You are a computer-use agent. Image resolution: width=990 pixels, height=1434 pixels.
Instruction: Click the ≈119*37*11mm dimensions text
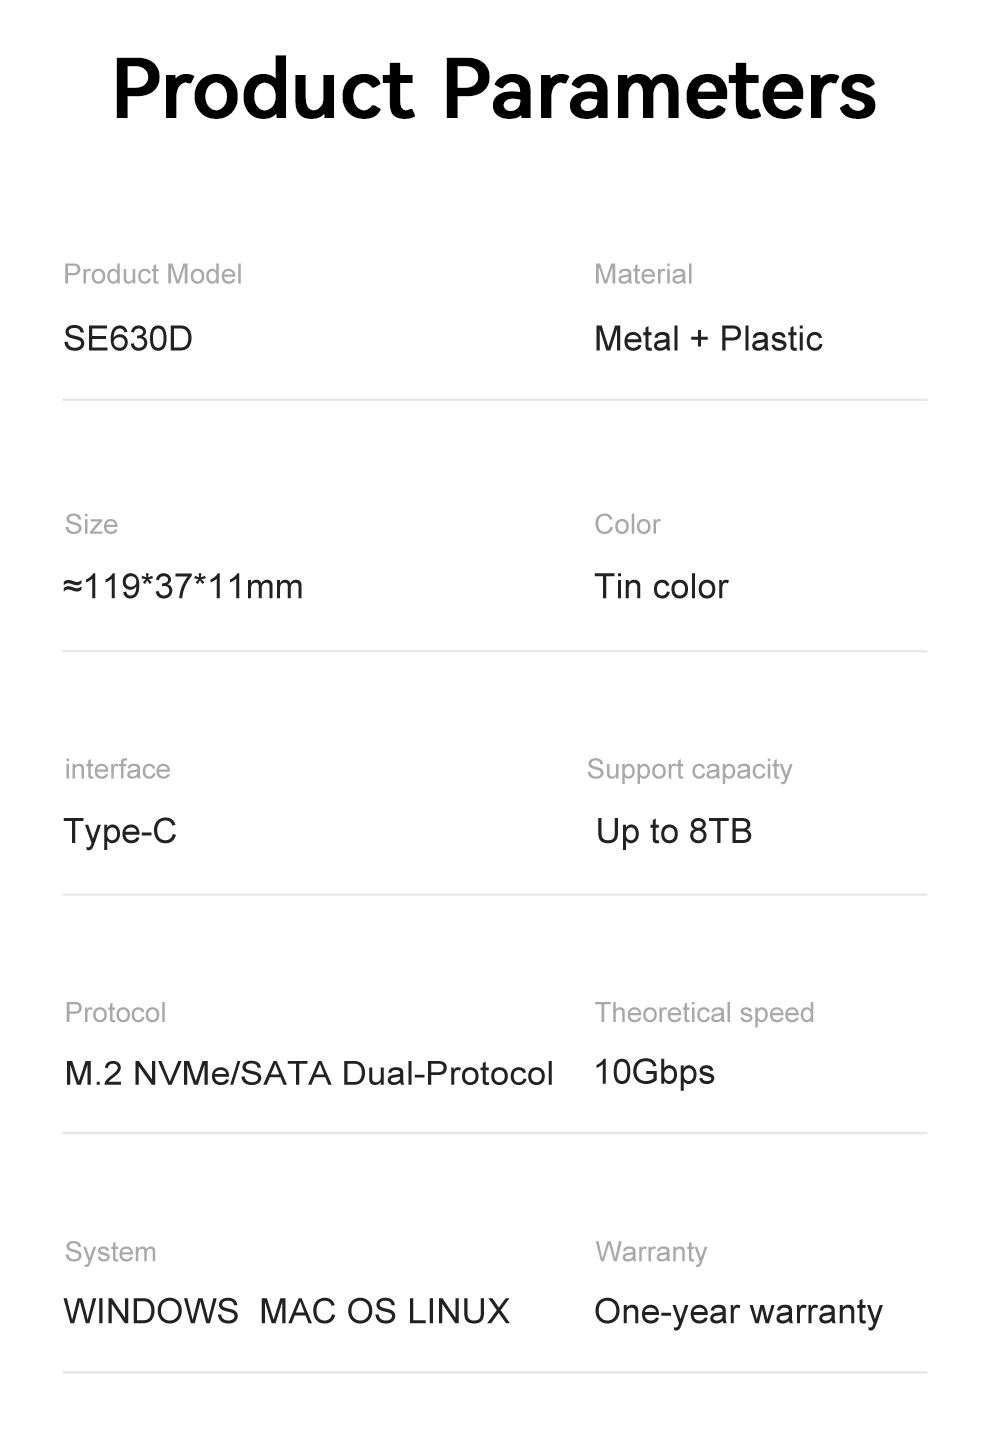click(x=183, y=587)
